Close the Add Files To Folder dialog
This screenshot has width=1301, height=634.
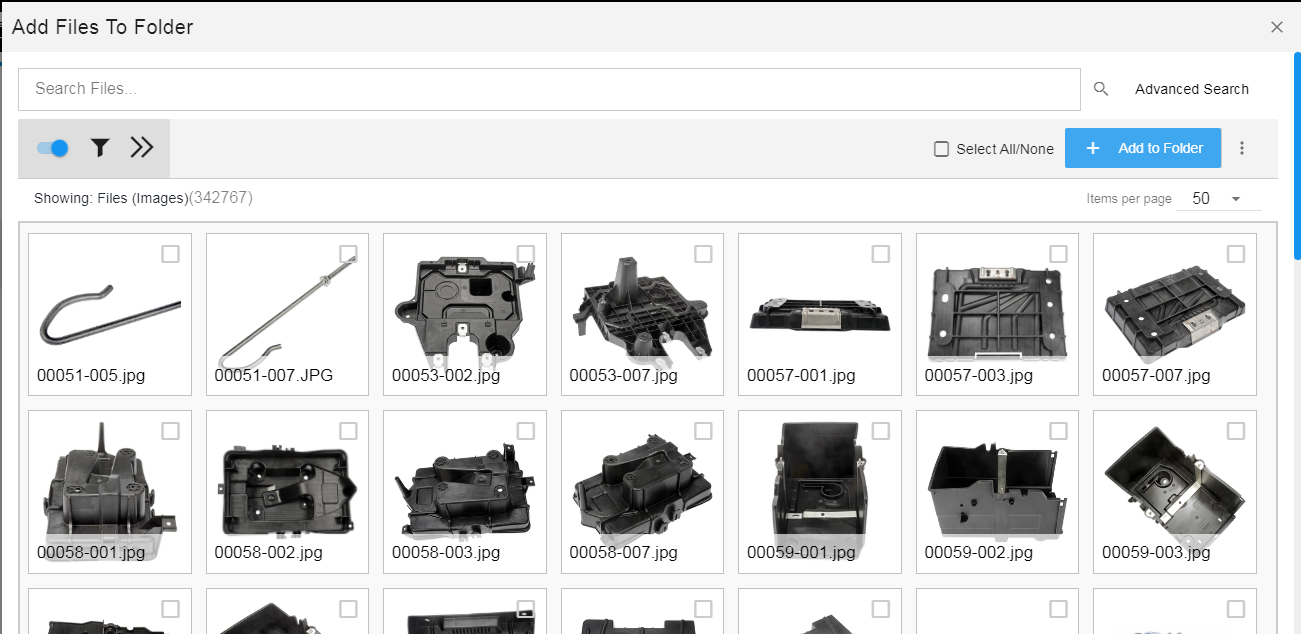coord(1277,27)
